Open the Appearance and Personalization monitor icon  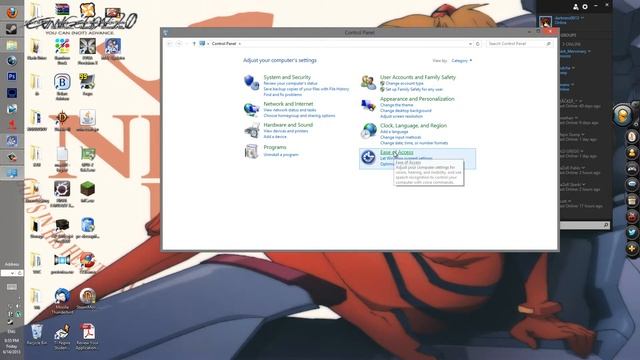(x=368, y=106)
